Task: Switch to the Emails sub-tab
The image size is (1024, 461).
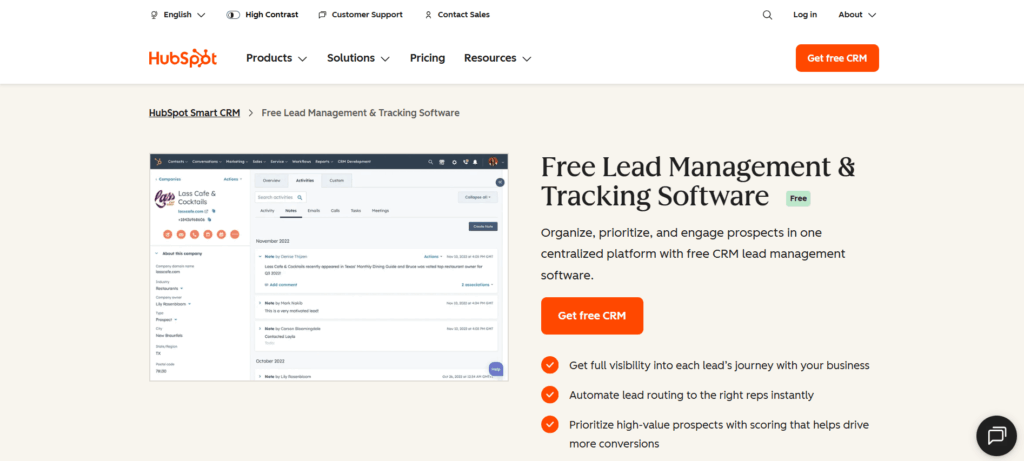Action: point(313,210)
